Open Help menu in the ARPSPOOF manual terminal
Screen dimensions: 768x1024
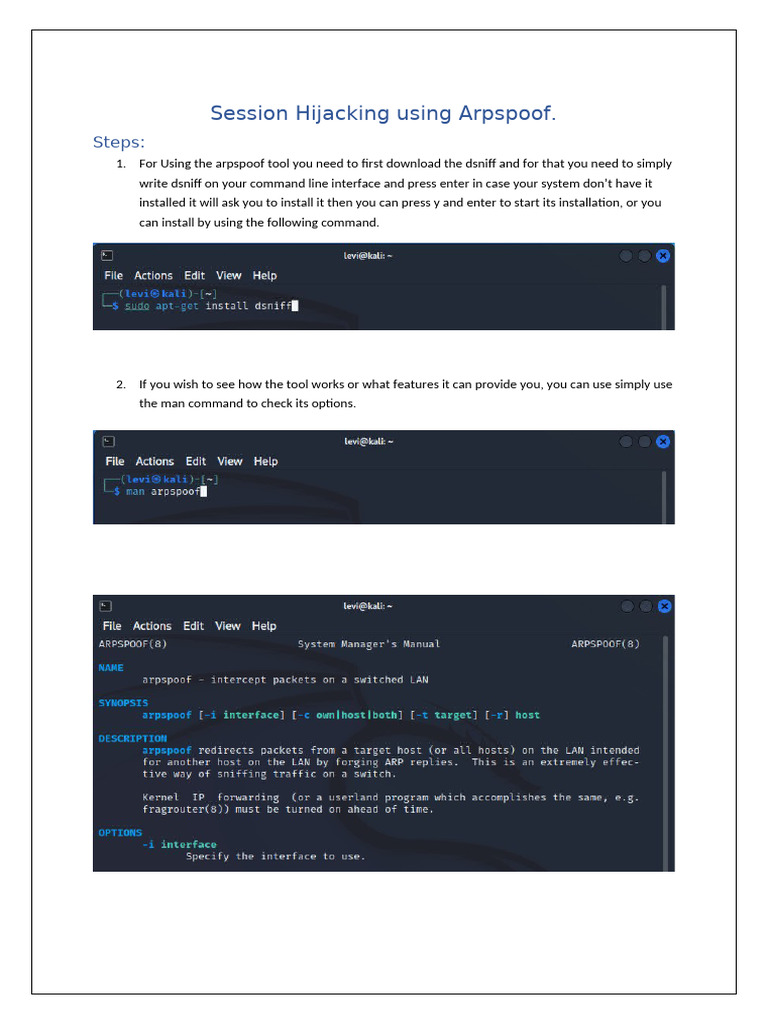pyautogui.click(x=264, y=627)
